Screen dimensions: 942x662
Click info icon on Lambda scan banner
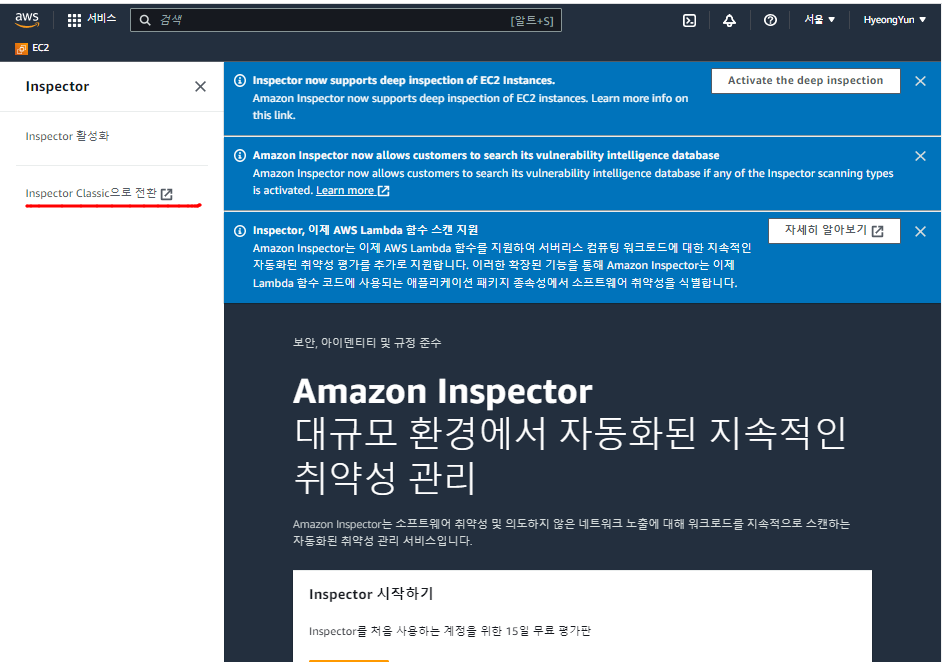pos(240,231)
